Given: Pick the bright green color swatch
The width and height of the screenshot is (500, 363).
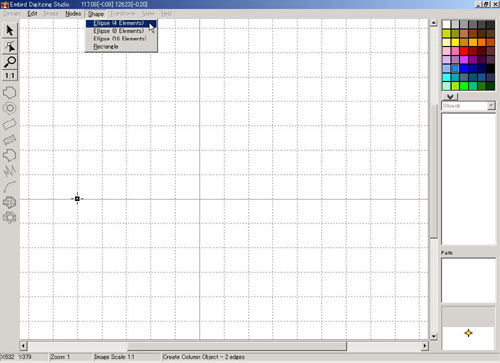Looking at the screenshot, I should [x=464, y=86].
